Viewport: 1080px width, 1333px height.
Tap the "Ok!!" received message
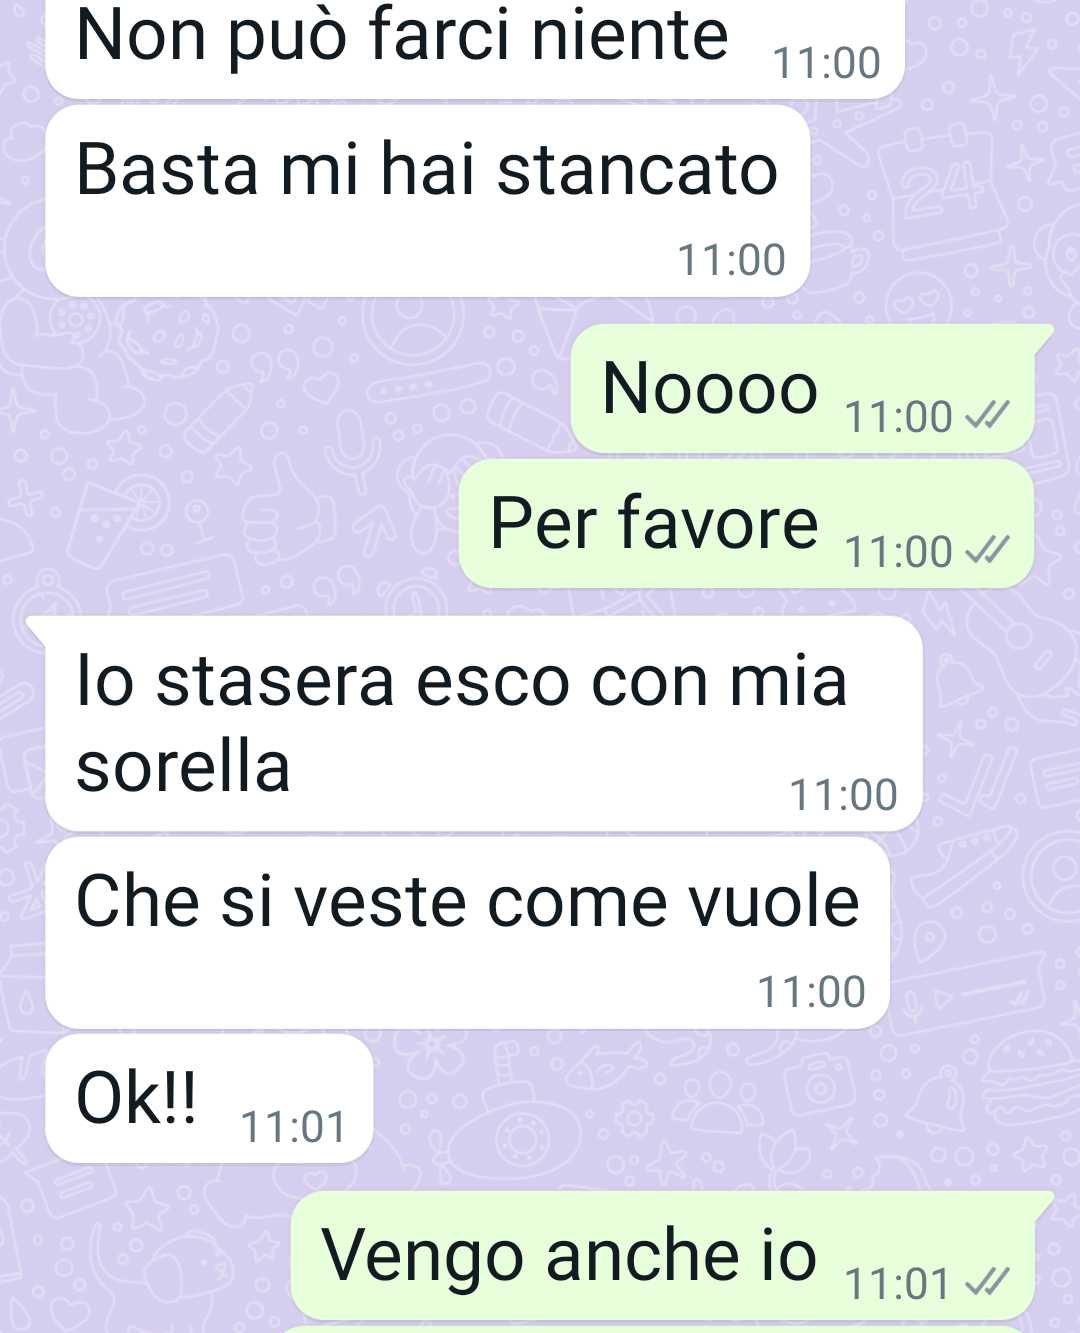click(x=209, y=1098)
